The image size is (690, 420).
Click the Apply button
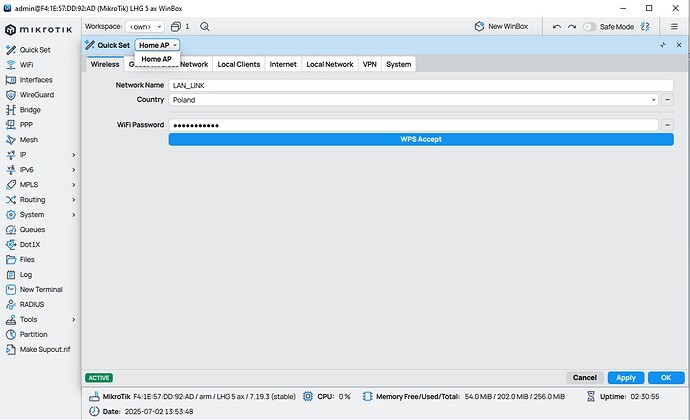626,377
